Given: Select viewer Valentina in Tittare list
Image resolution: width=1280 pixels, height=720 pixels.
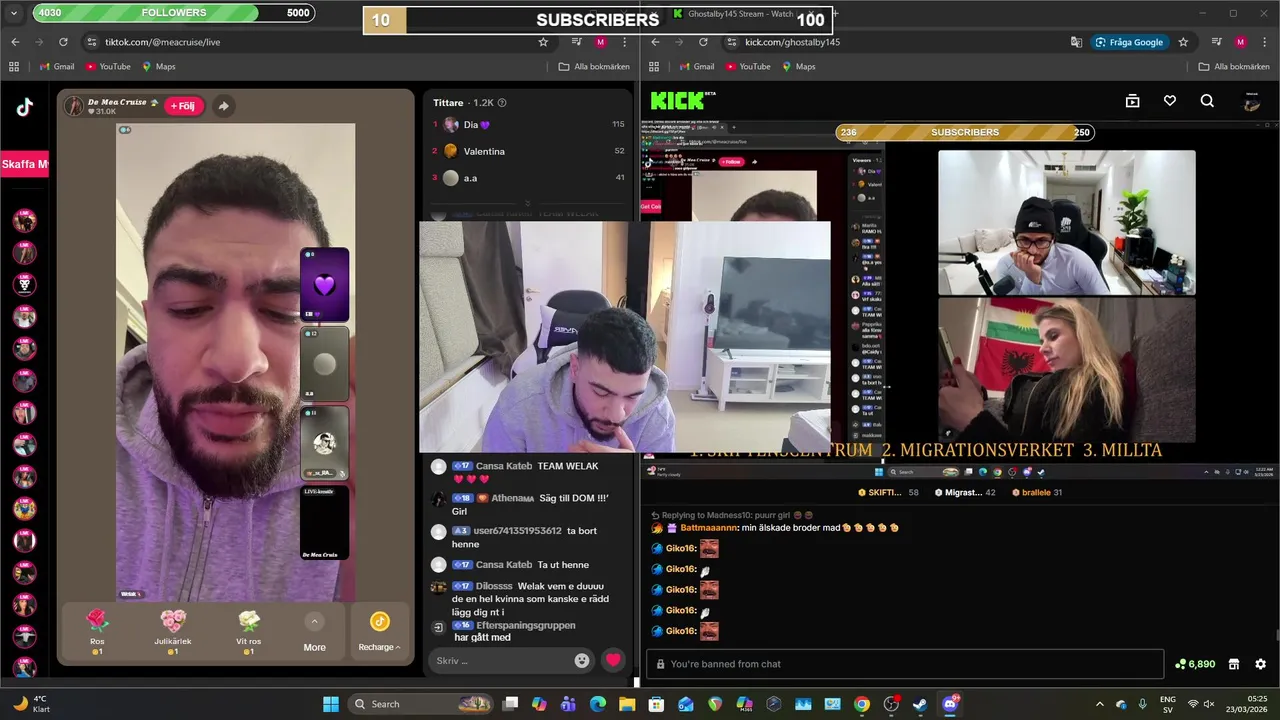Looking at the screenshot, I should [528, 151].
